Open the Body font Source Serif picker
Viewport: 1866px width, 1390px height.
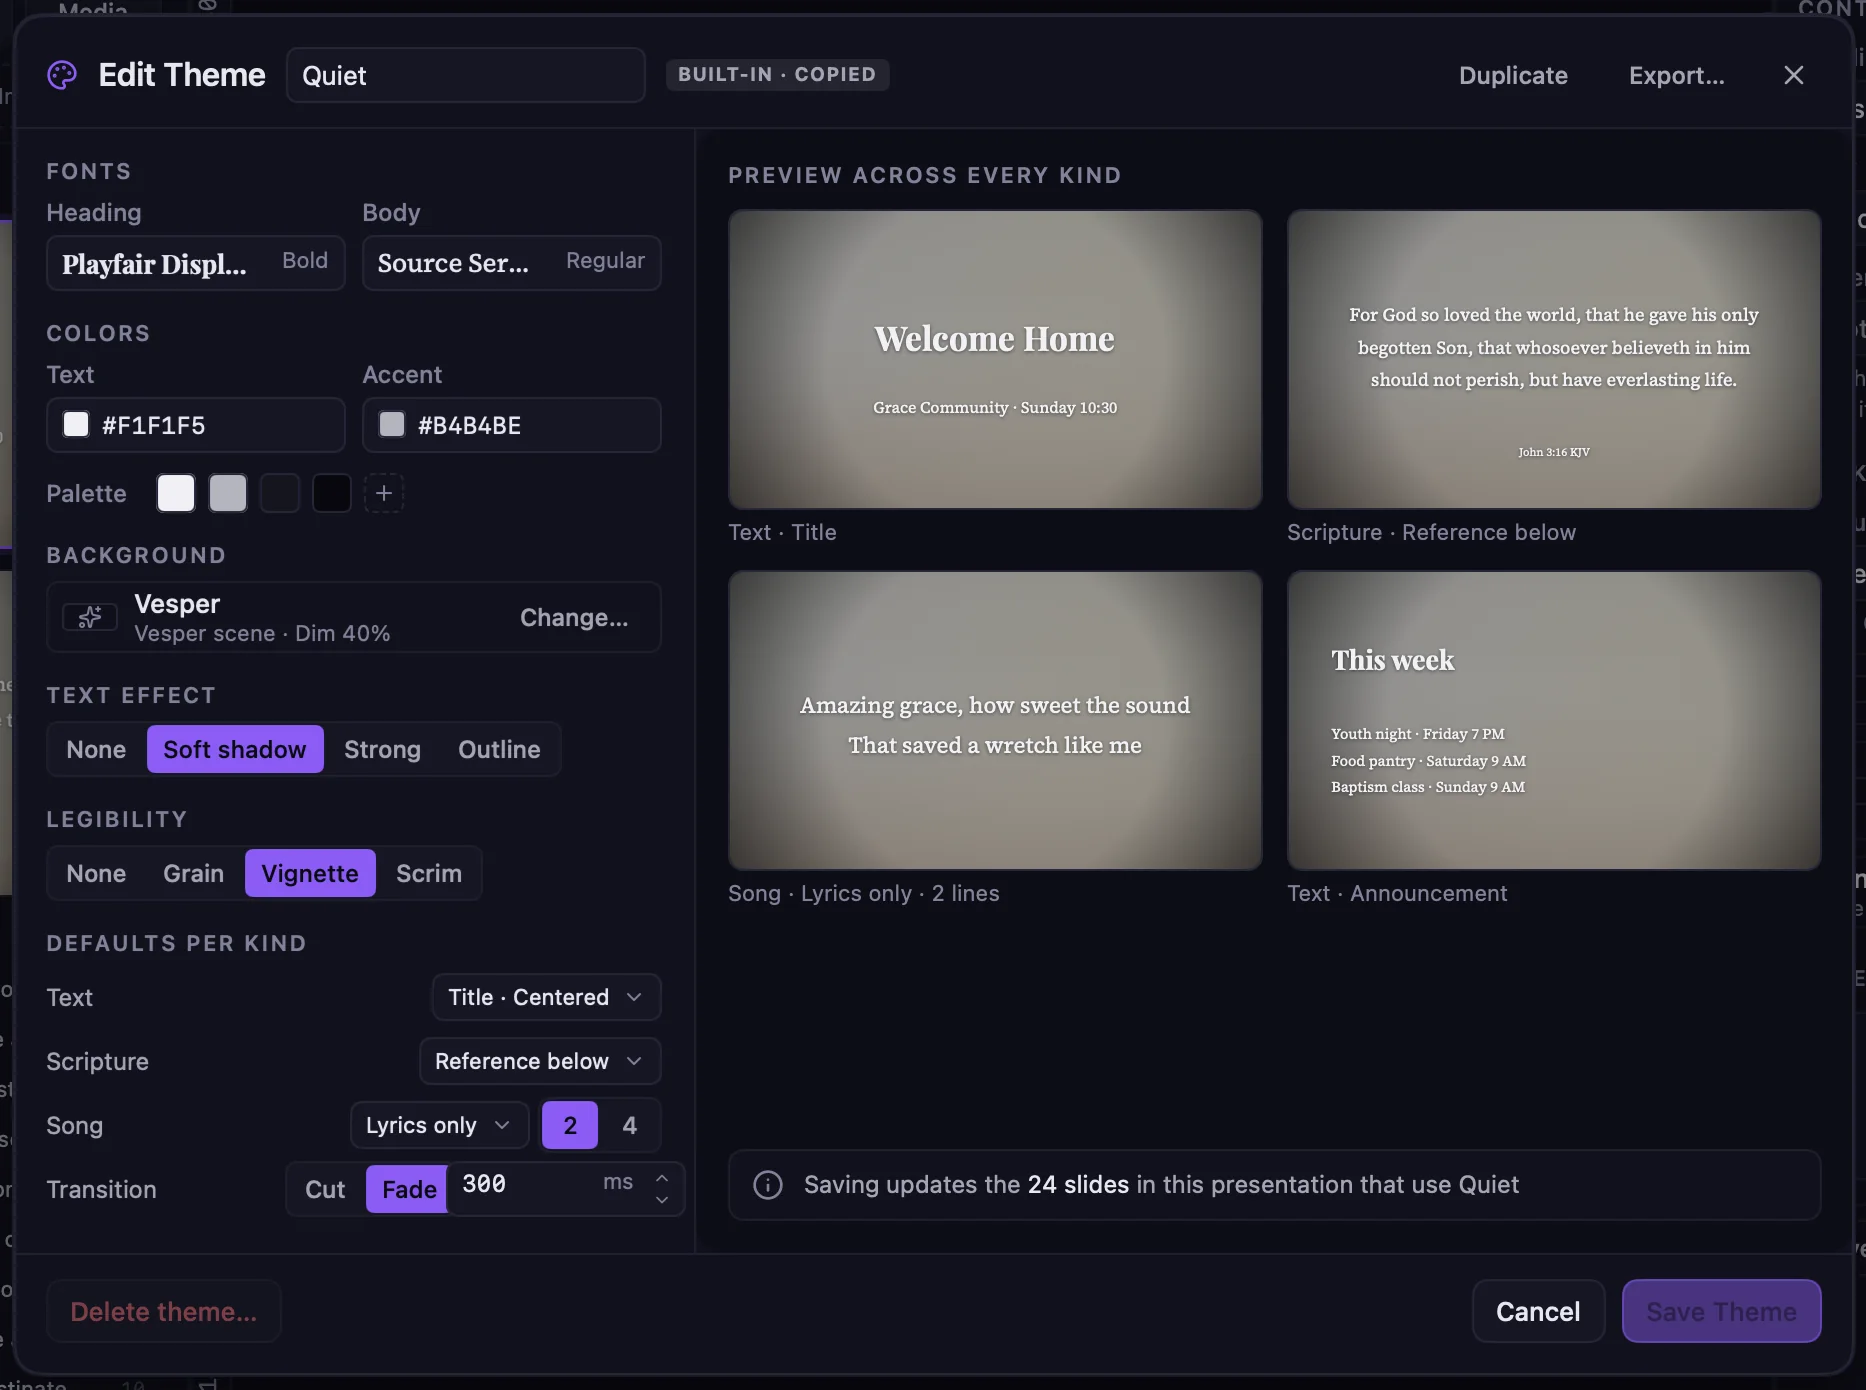pyautogui.click(x=512, y=263)
